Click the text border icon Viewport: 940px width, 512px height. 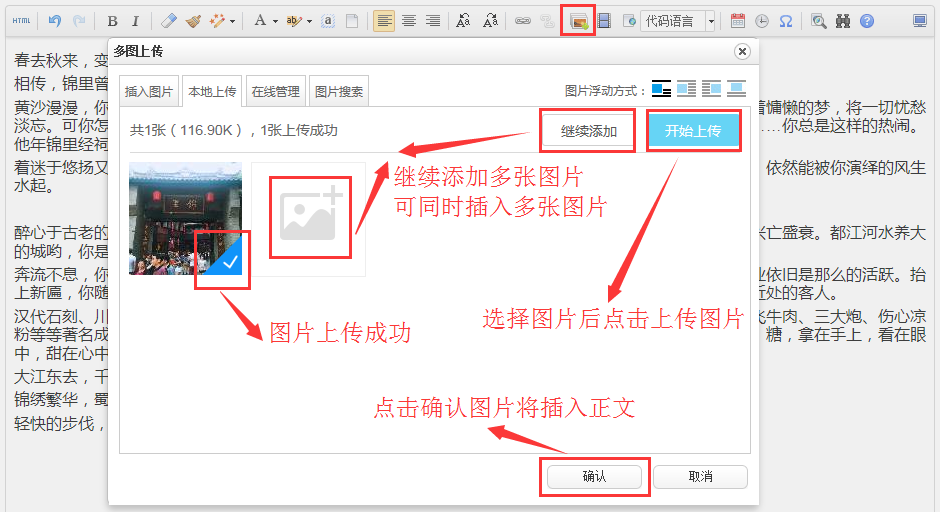328,21
